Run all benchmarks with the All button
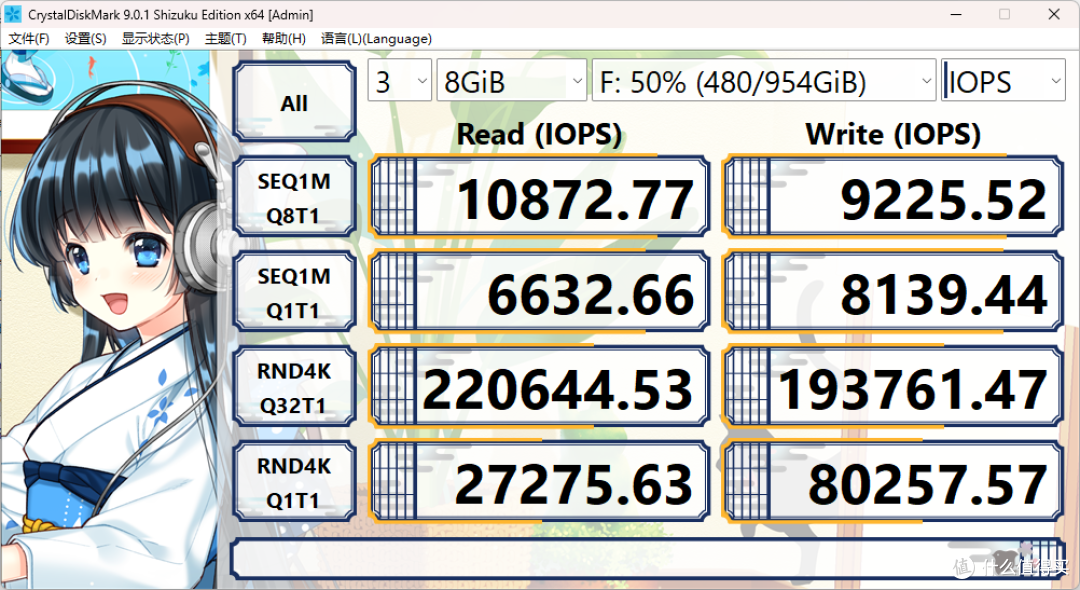This screenshot has width=1080, height=590. (294, 102)
